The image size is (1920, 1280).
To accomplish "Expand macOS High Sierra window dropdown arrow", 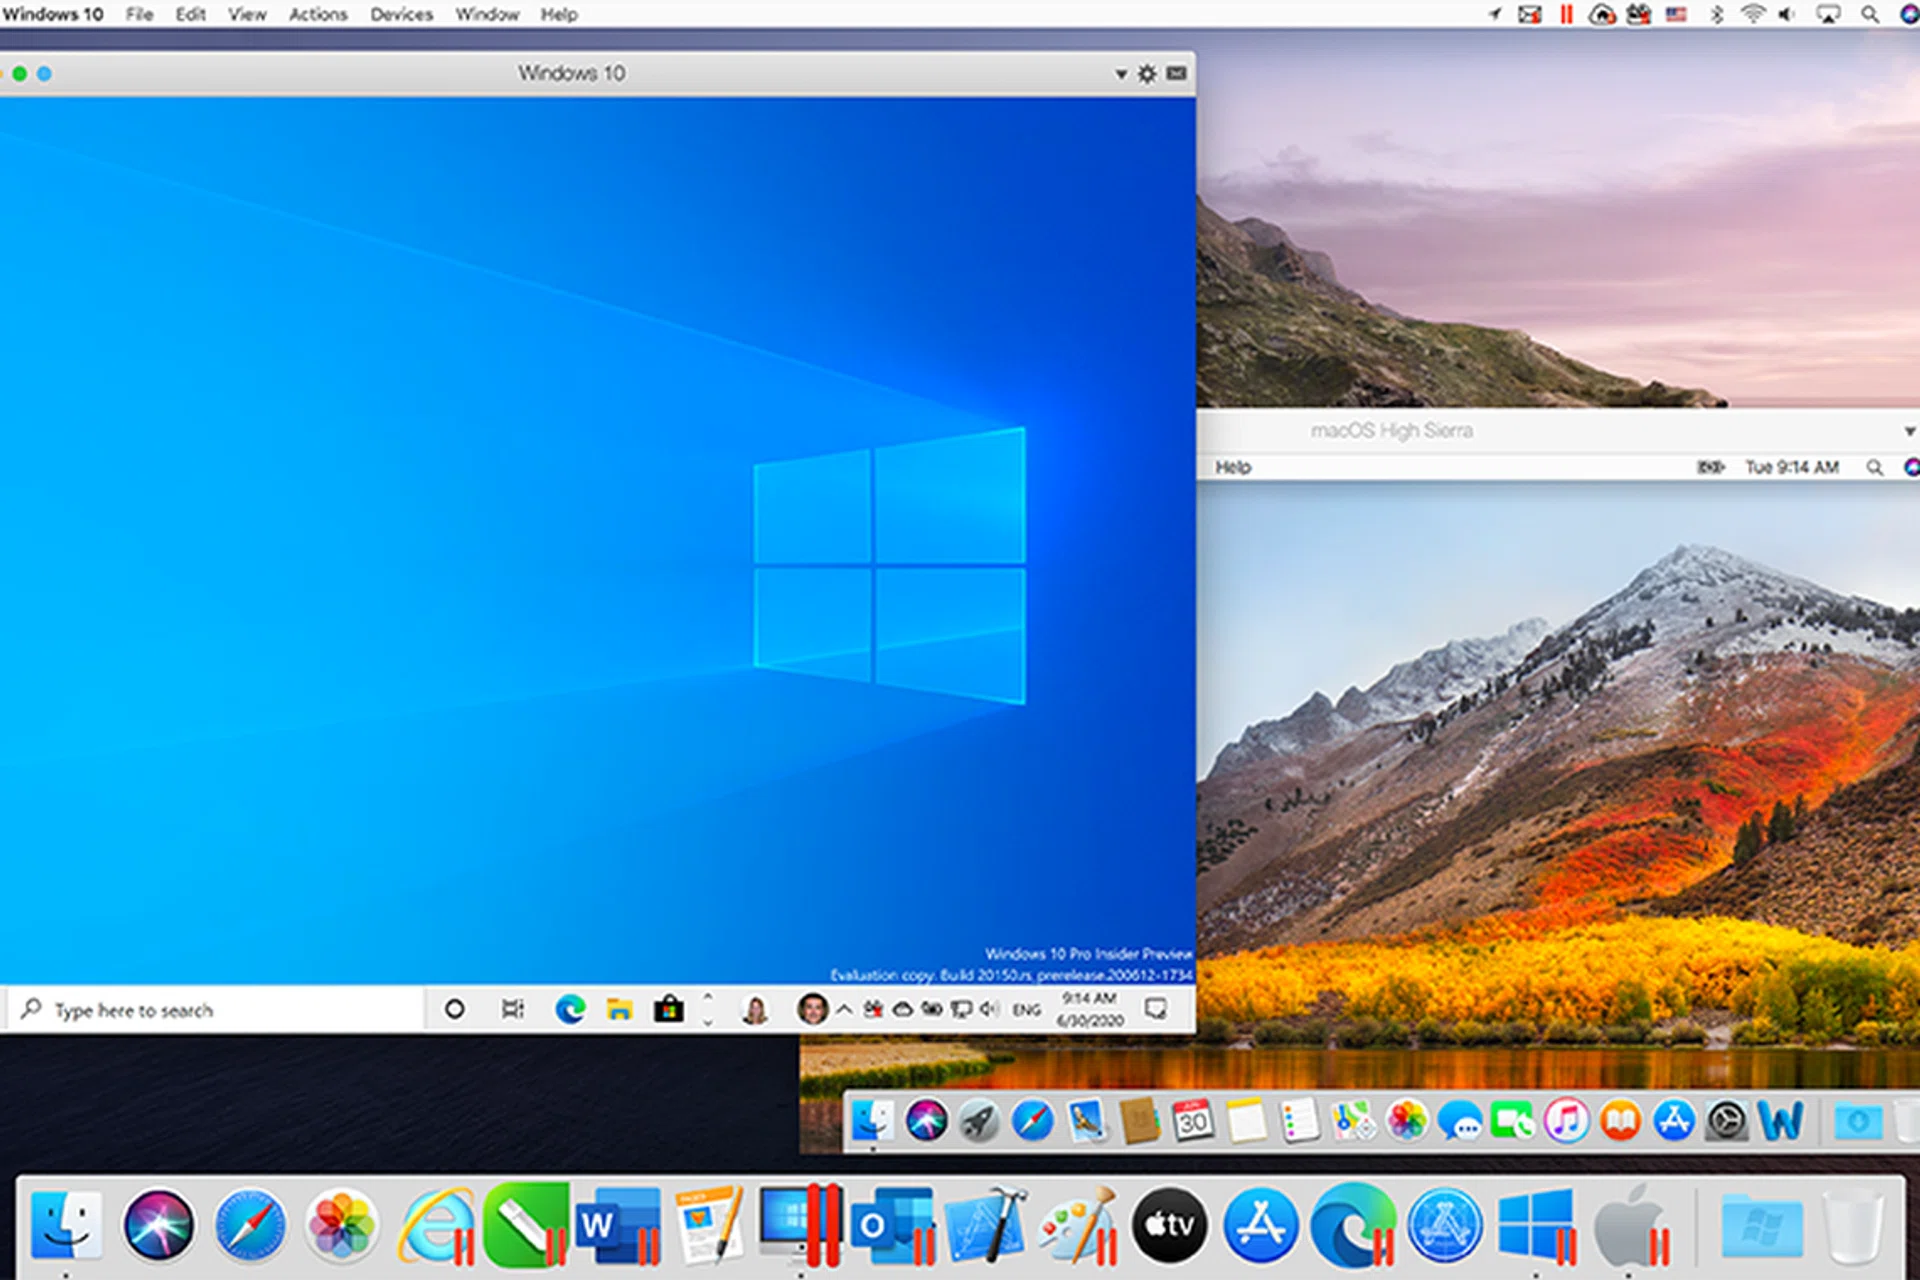I will pyautogui.click(x=1909, y=431).
